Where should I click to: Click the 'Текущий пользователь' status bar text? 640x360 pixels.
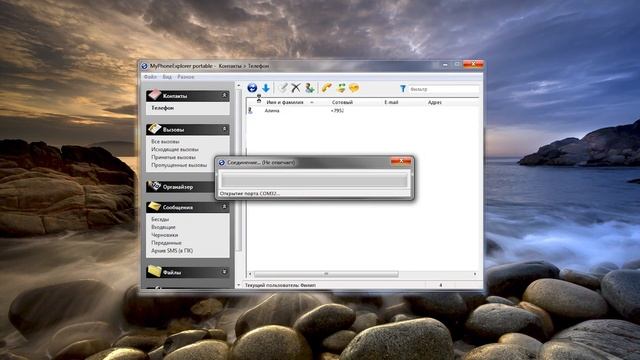point(280,285)
